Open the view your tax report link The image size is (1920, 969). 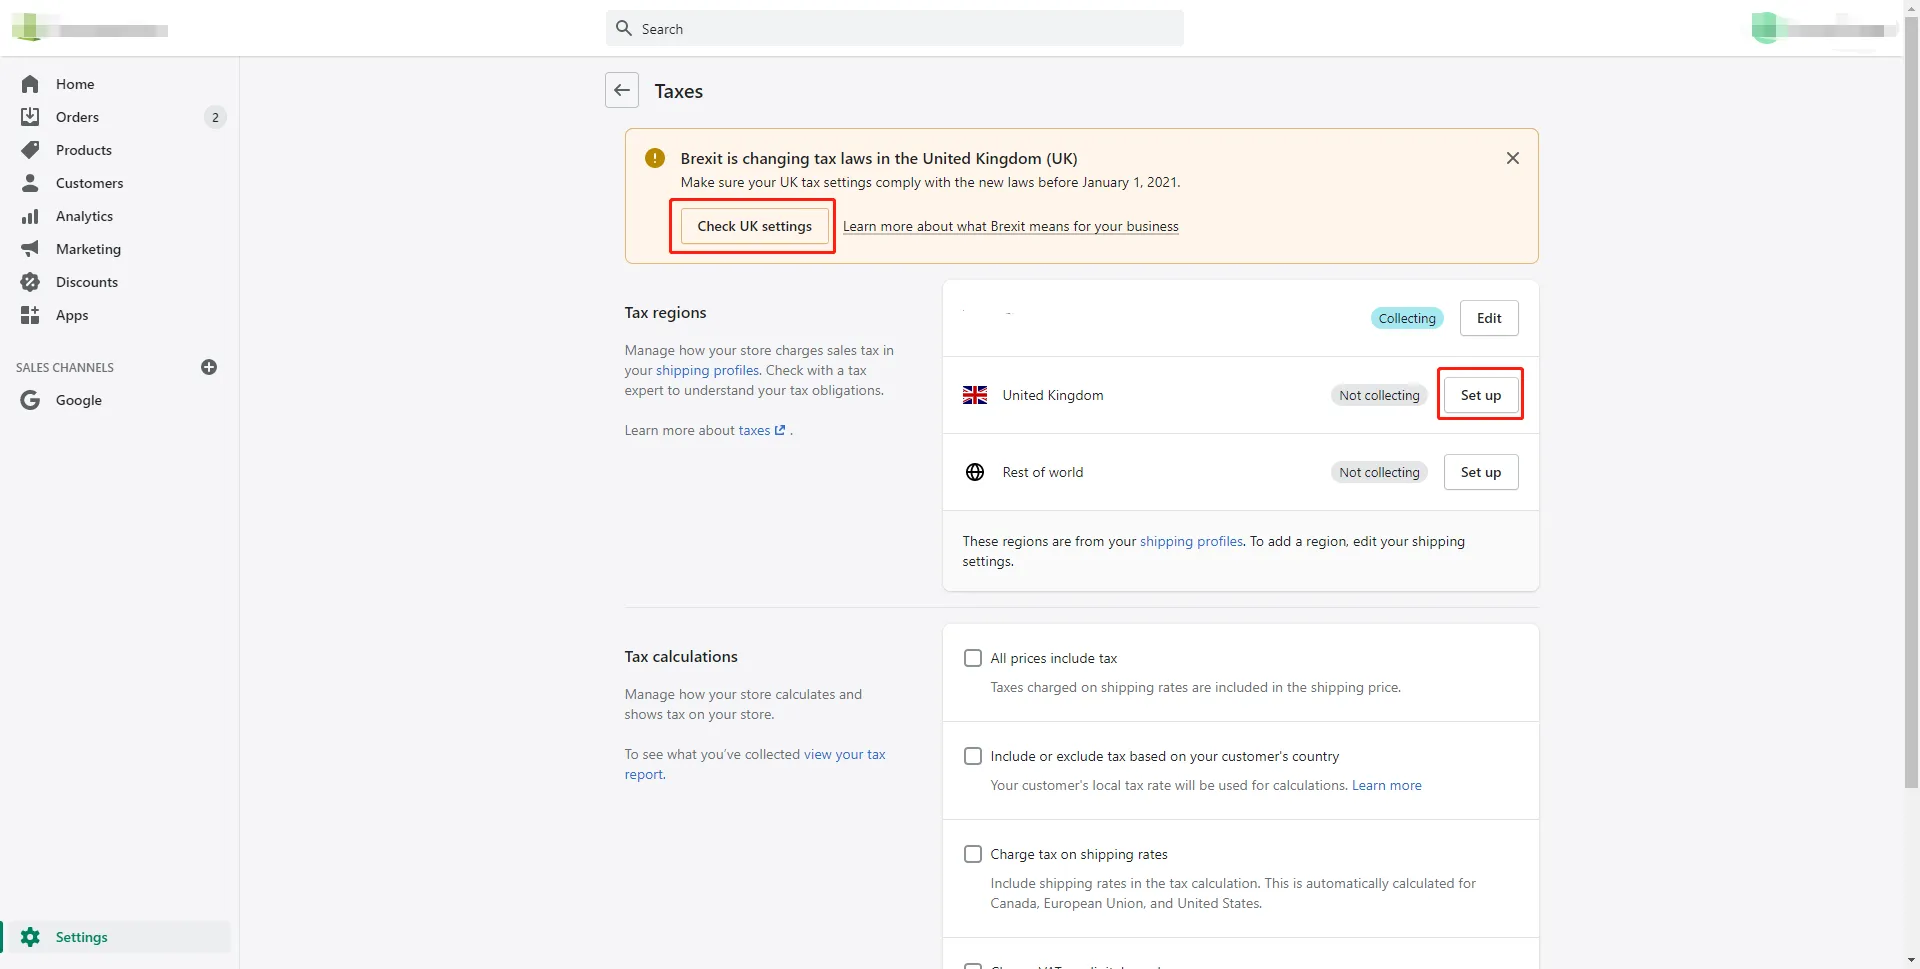pyautogui.click(x=844, y=754)
